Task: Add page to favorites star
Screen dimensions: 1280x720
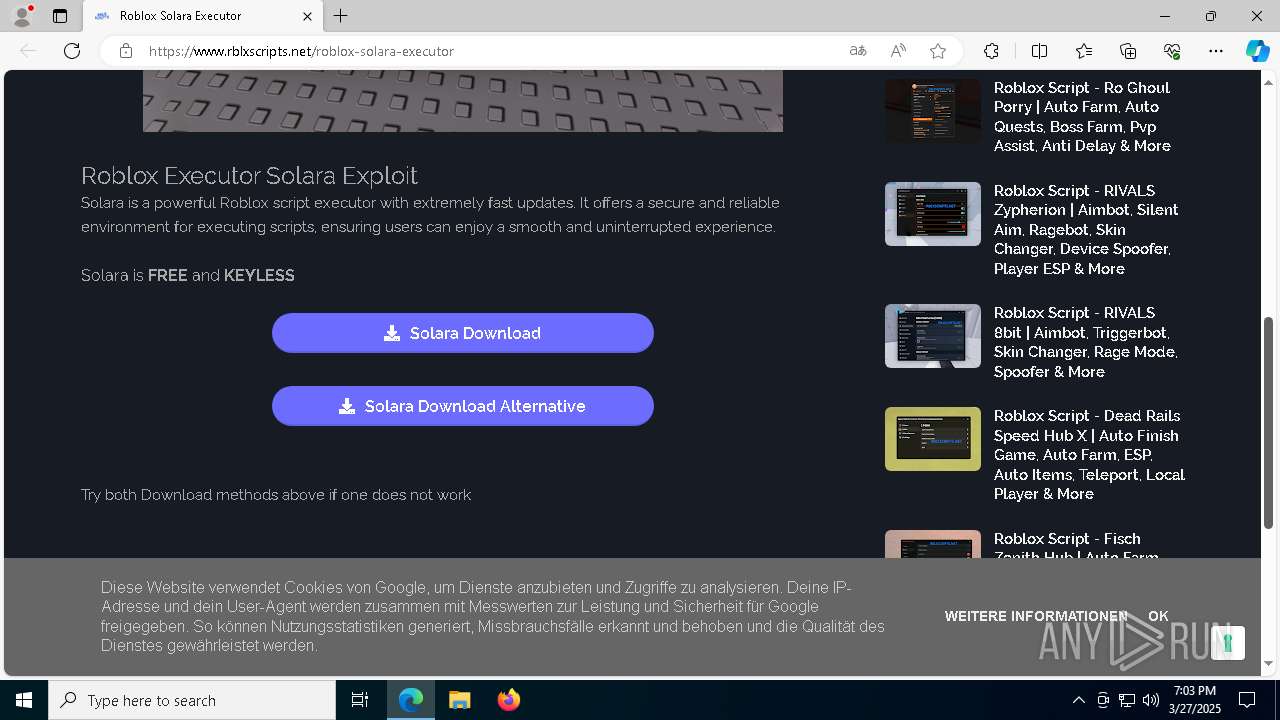Action: [x=938, y=51]
